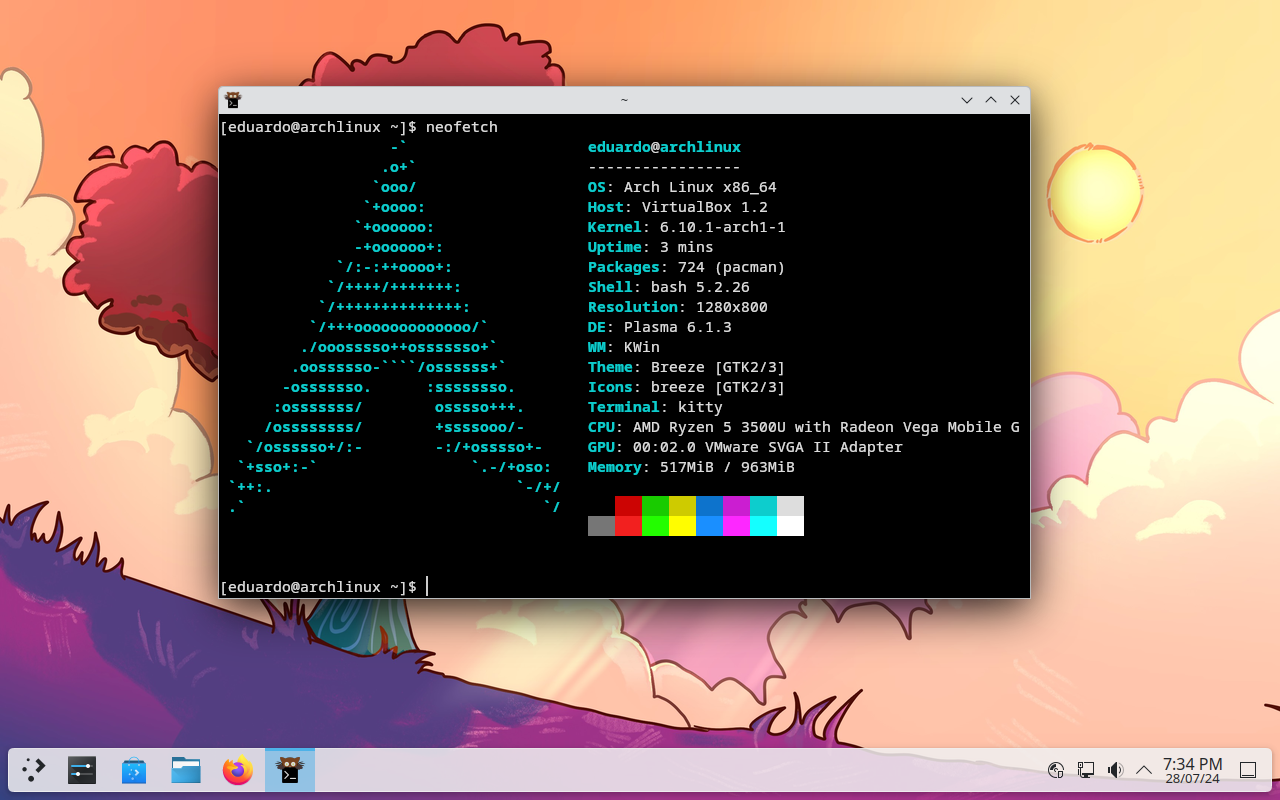
Task: Open the kitty window menu icon in titlebar
Action: 233,100
